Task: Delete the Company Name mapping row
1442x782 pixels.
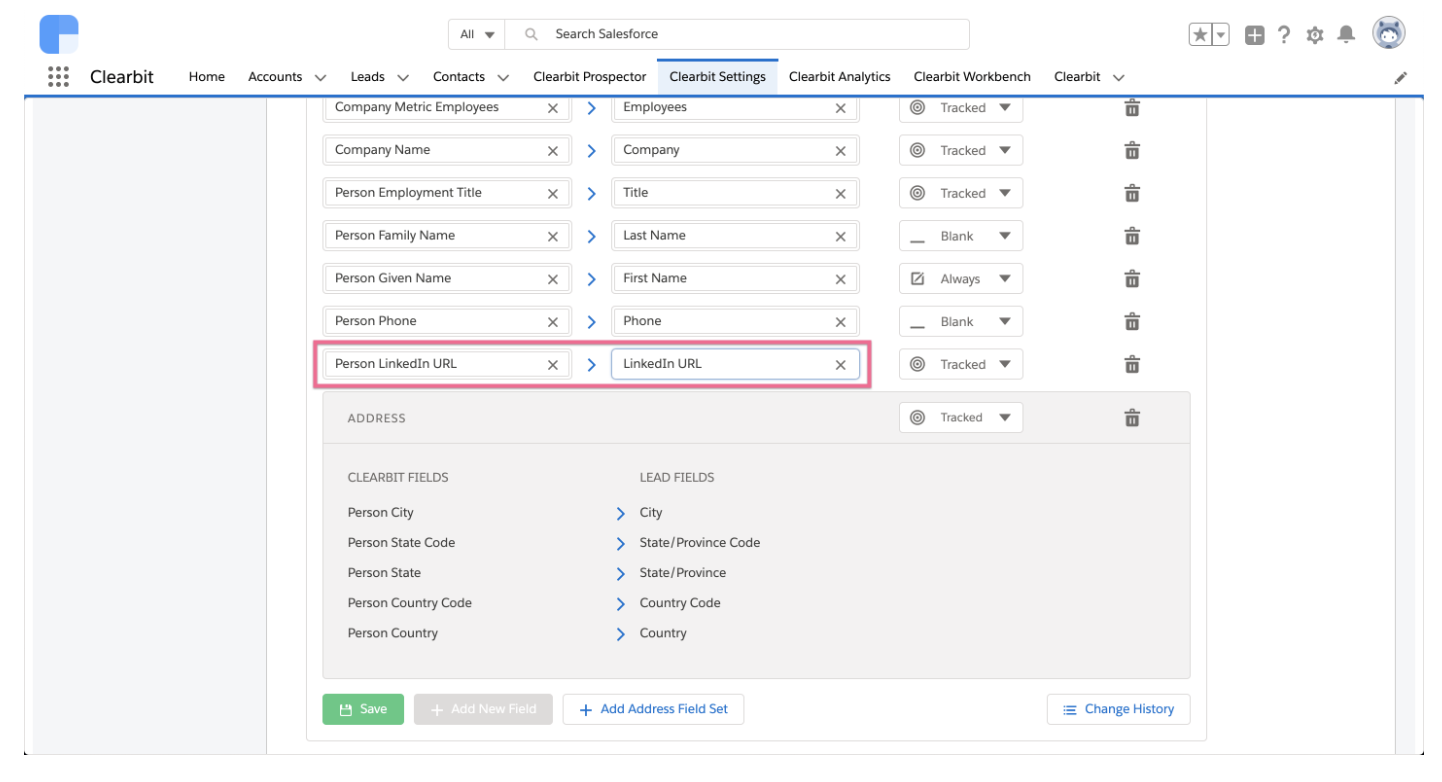Action: tap(1132, 150)
